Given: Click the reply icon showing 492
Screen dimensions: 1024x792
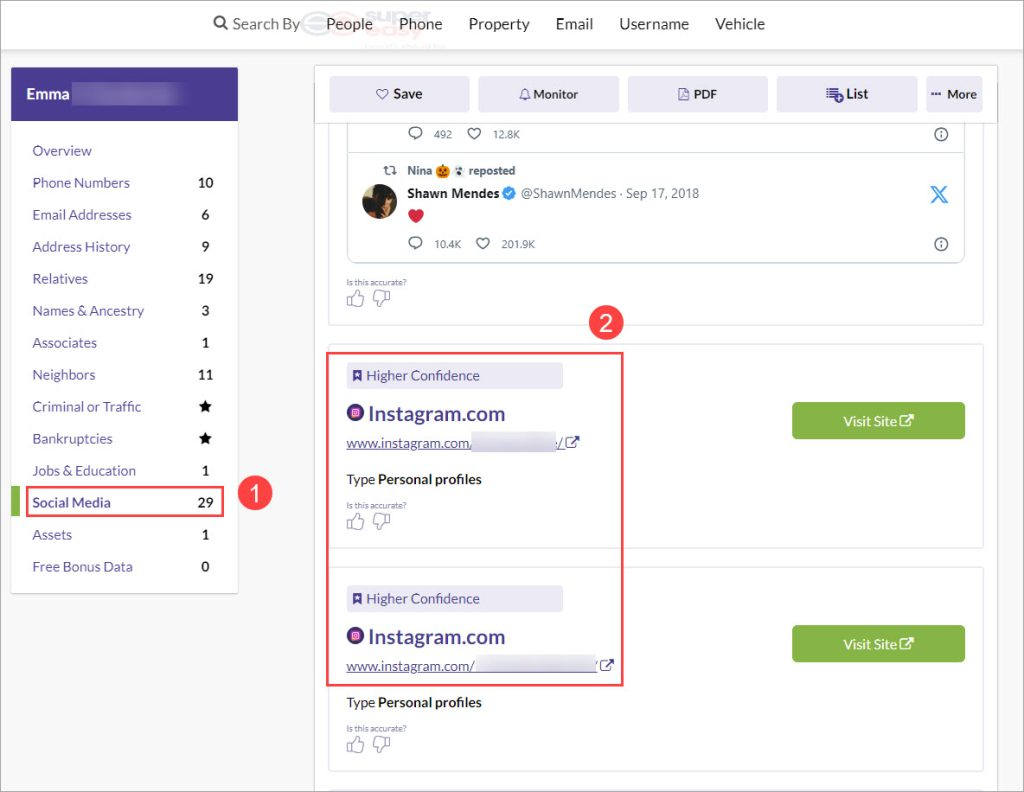Looking at the screenshot, I should [415, 134].
